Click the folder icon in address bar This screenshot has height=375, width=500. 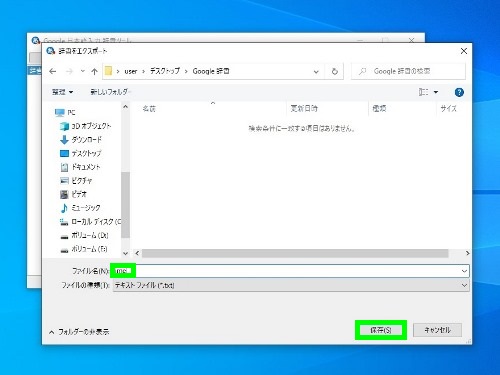108,71
